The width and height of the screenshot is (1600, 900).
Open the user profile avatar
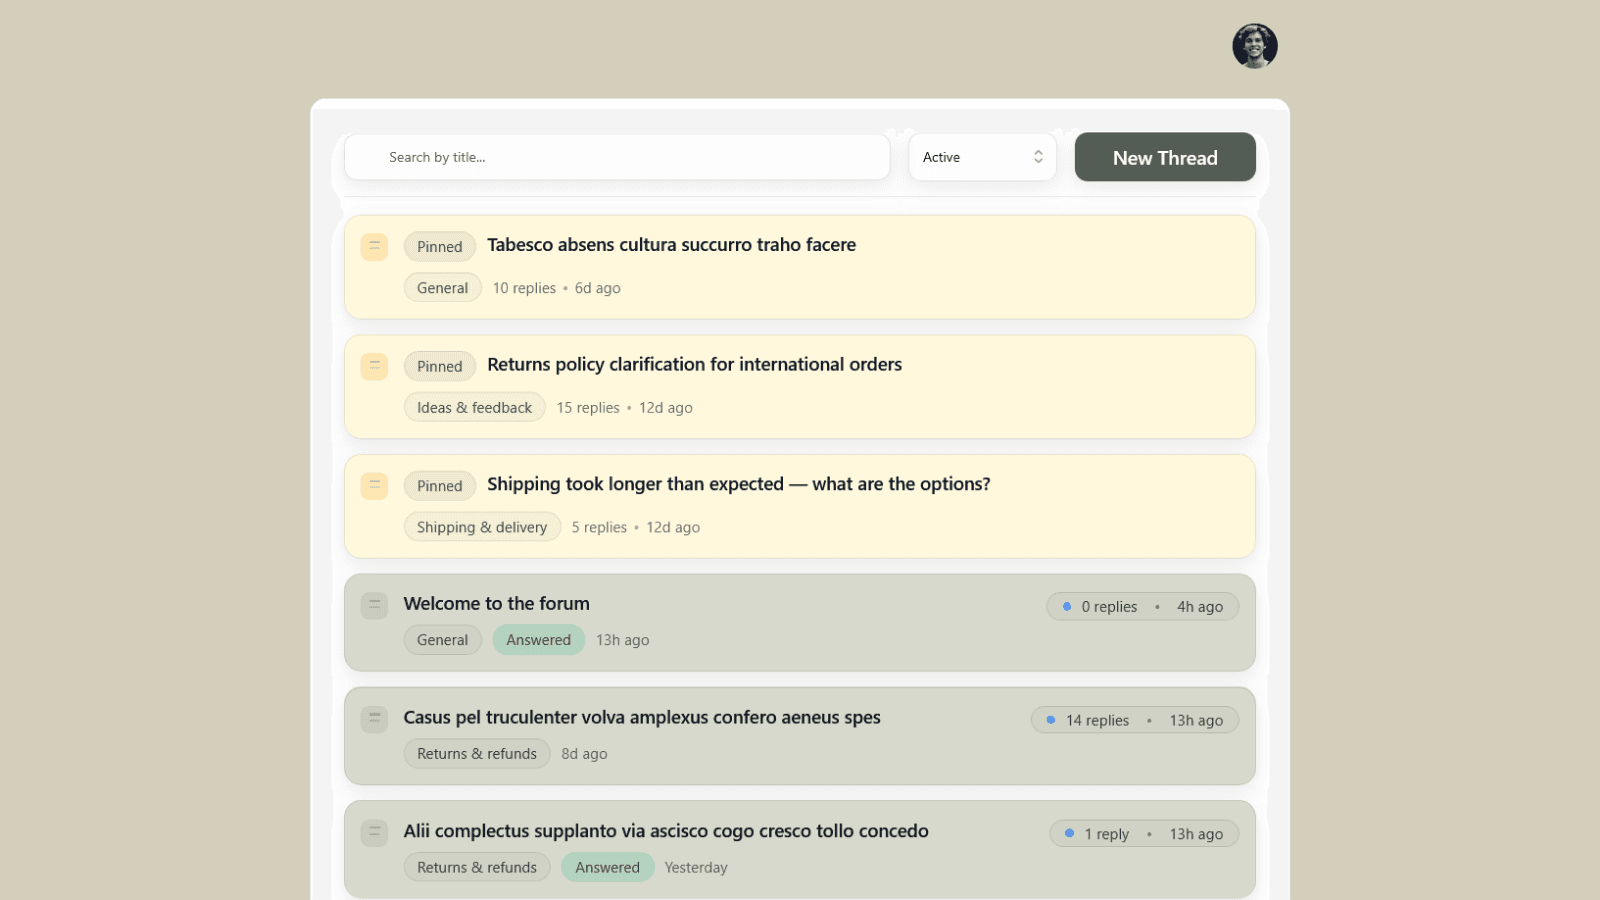point(1254,46)
